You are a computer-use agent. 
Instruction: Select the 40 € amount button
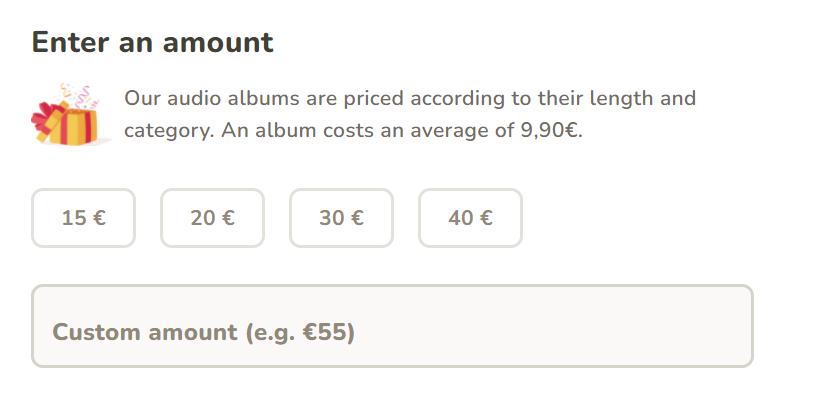(x=470, y=218)
